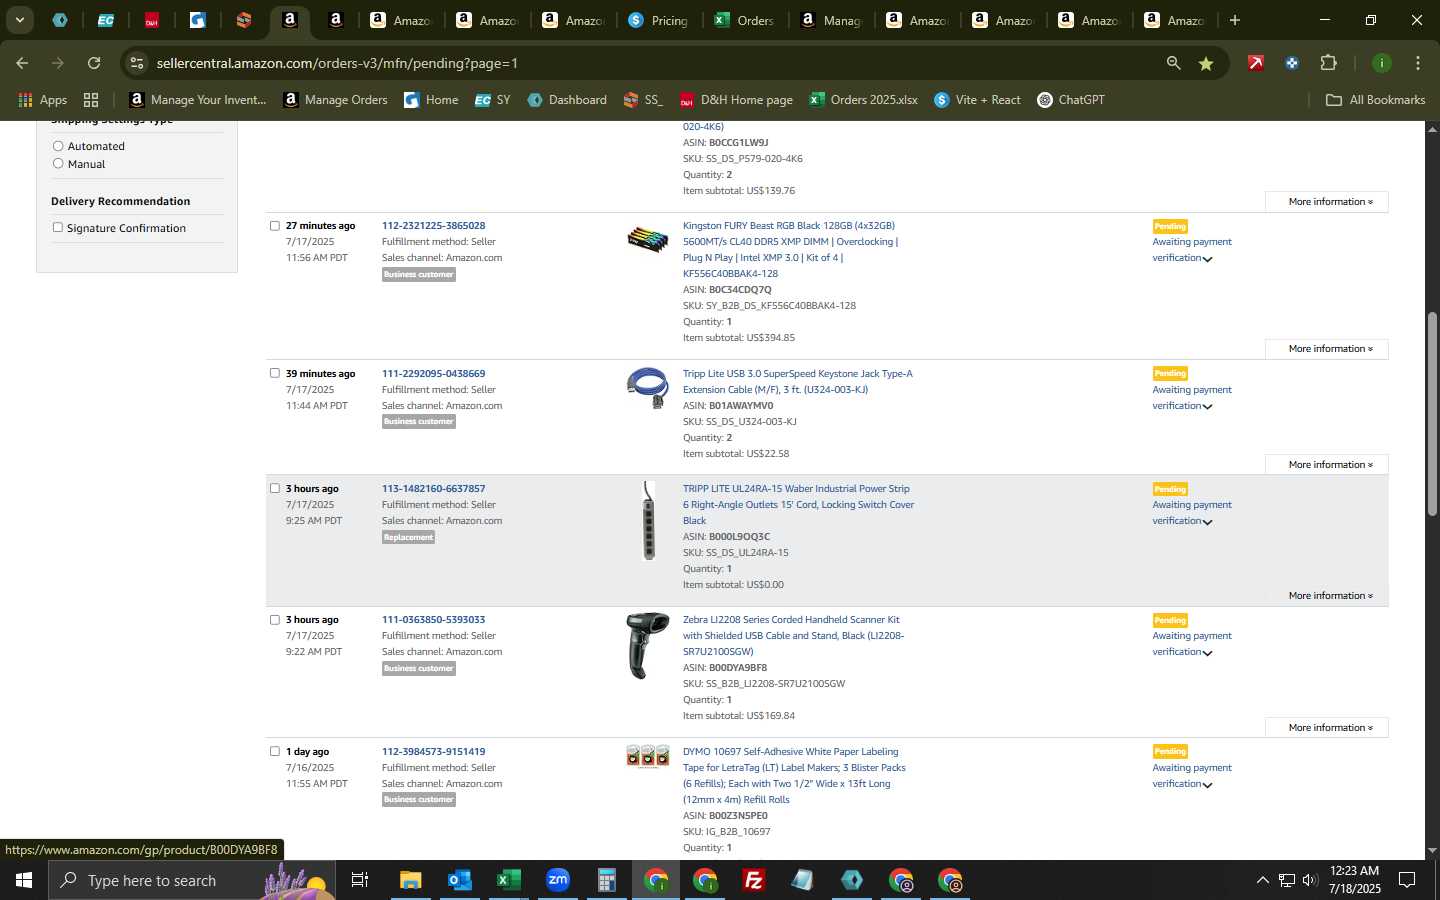1440x900 pixels.
Task: Select the Manual shipping settings radio
Action: point(58,164)
